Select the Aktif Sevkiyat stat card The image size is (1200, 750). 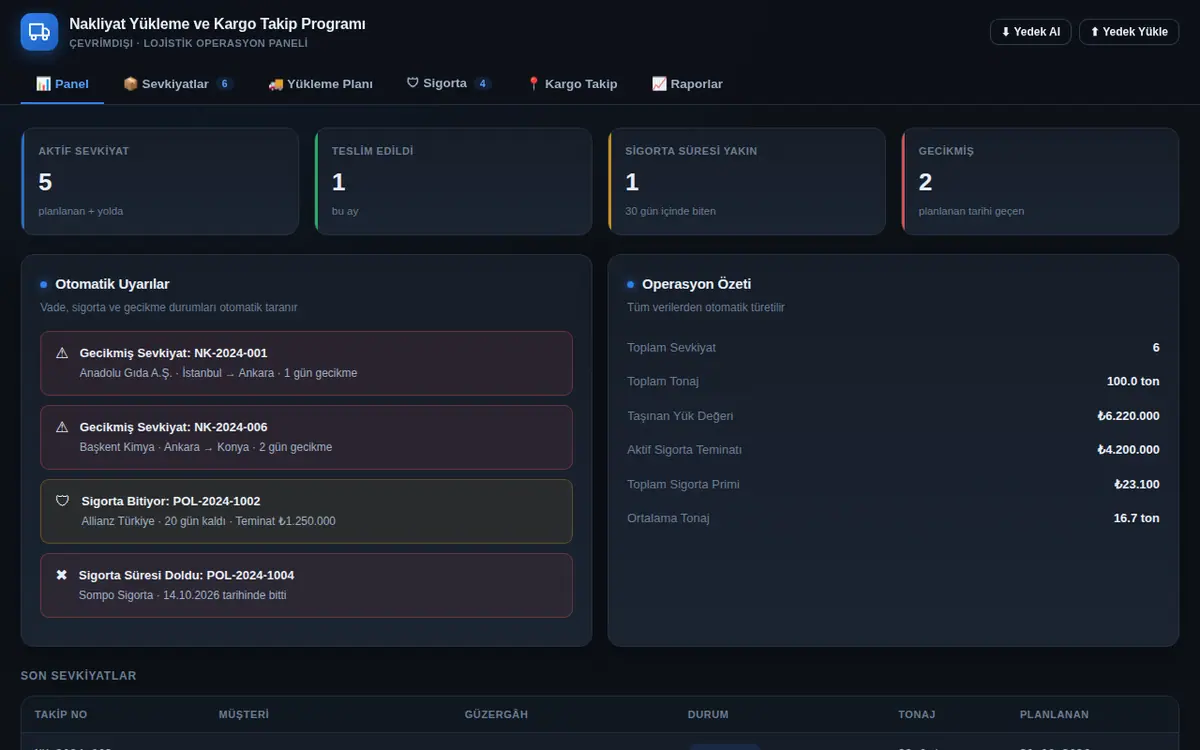[x=160, y=181]
